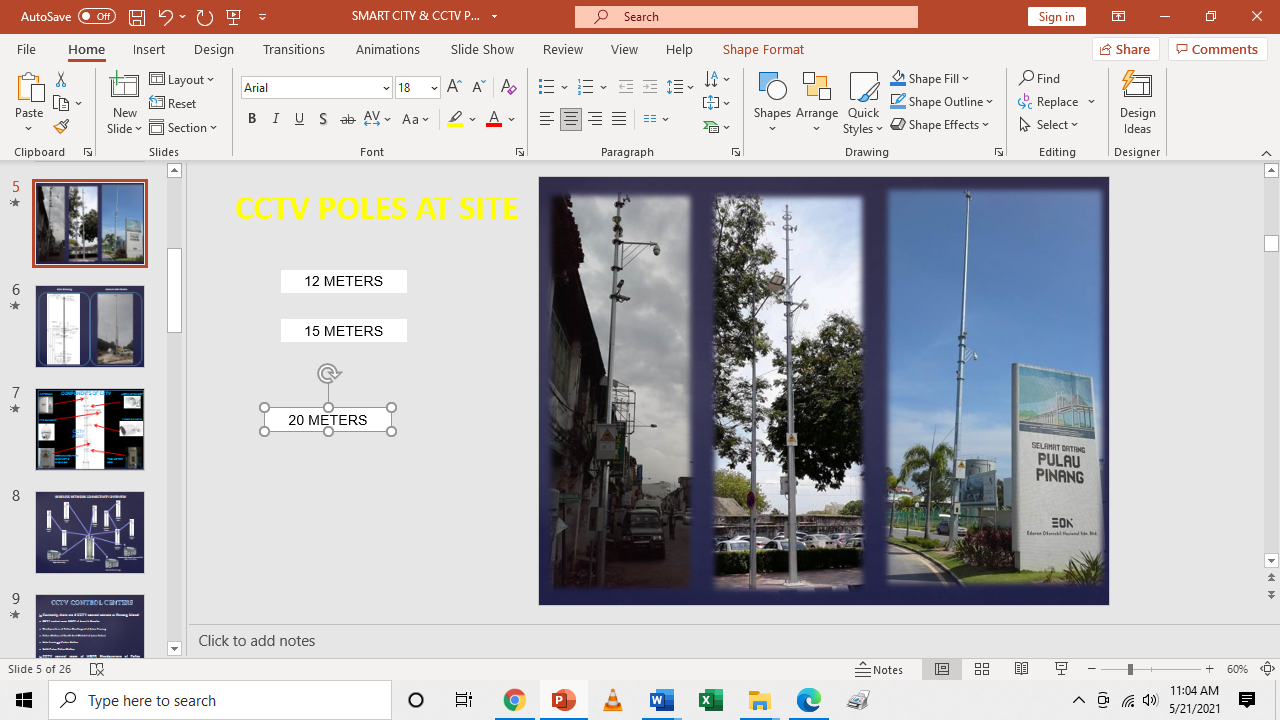The height and width of the screenshot is (720, 1280).
Task: Click the Comments button
Action: click(x=1217, y=49)
